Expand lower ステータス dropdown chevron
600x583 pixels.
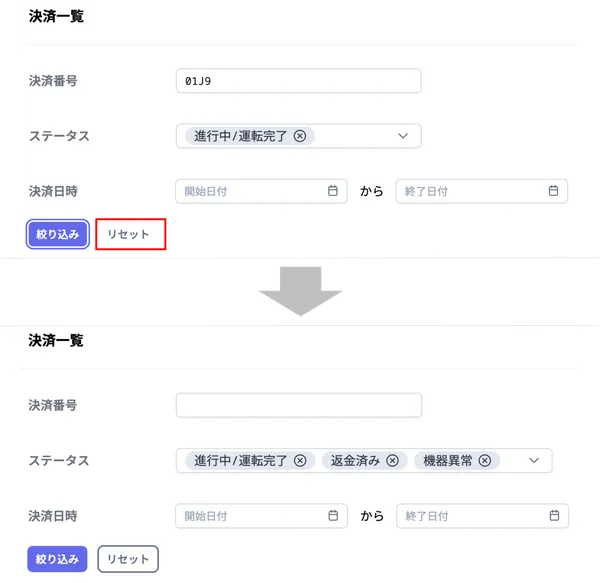tap(534, 460)
